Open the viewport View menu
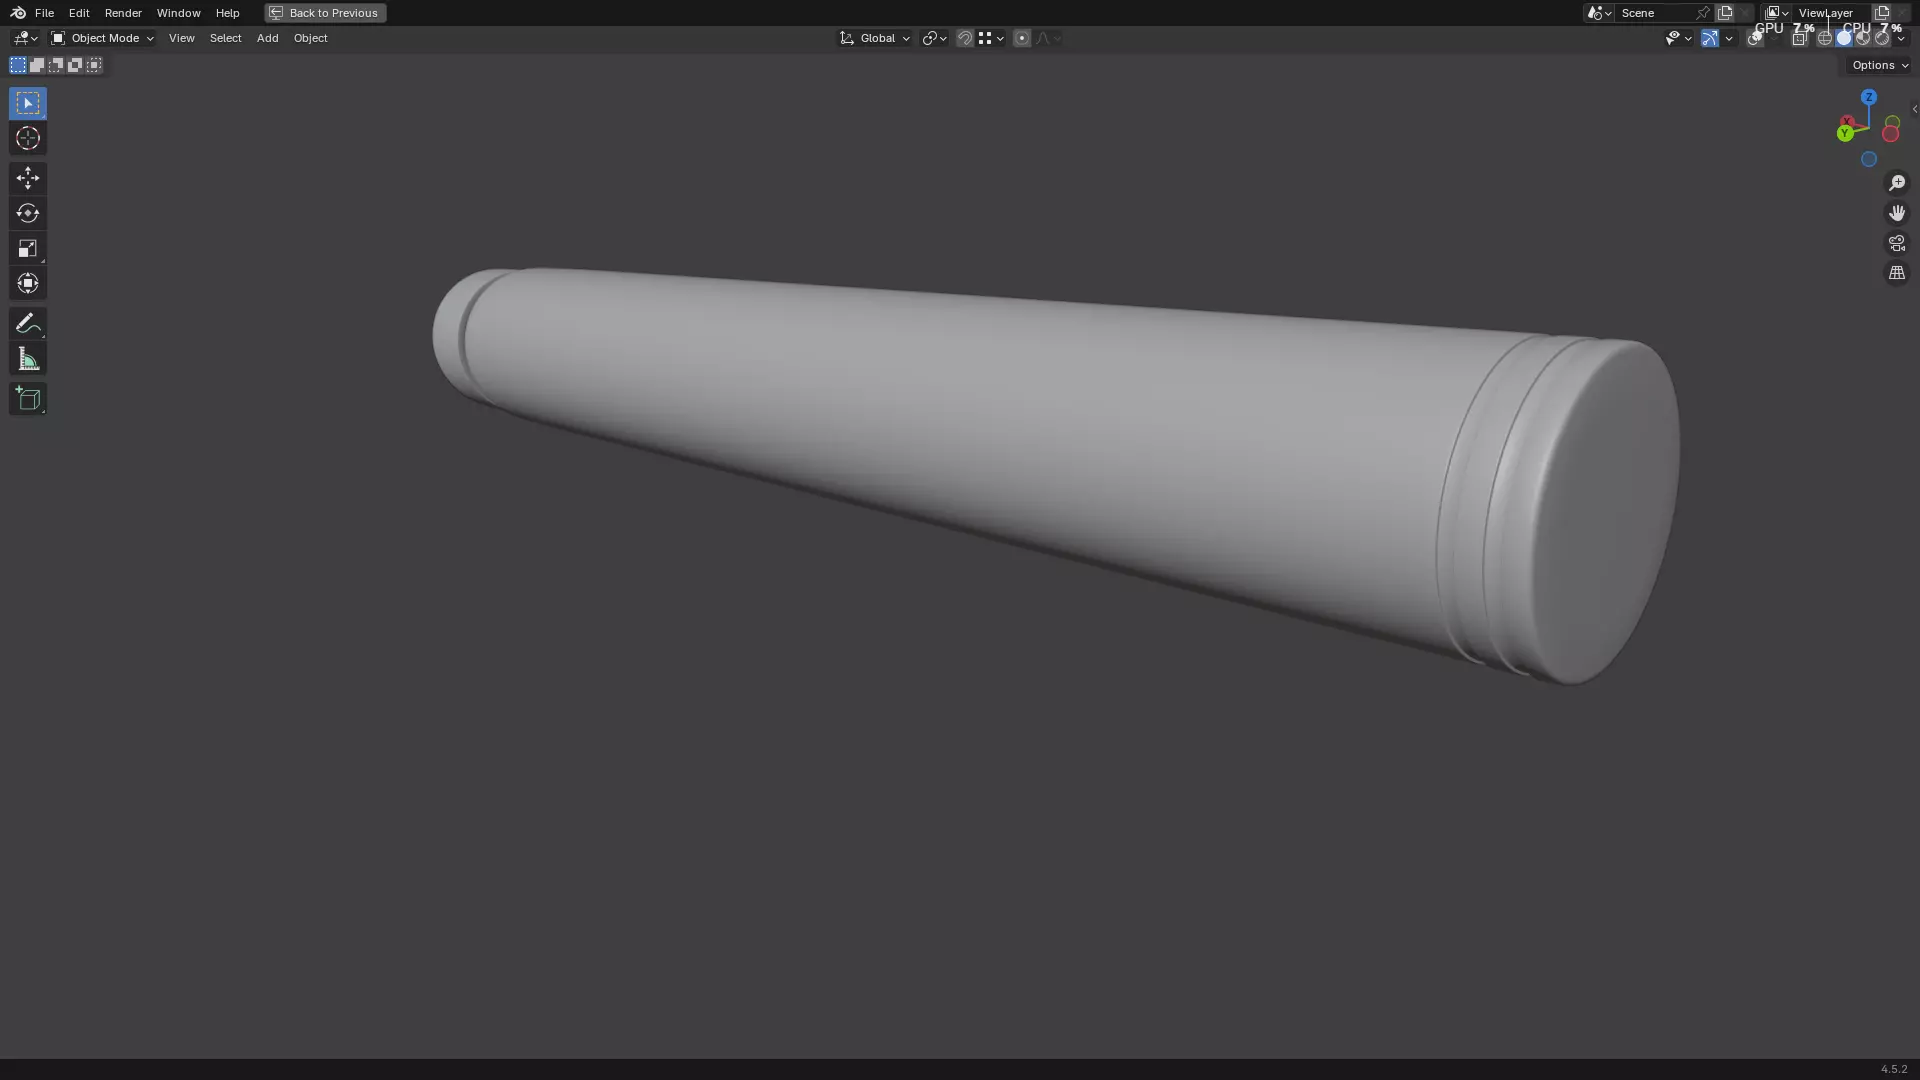Screen dimensions: 1920x1080 [x=181, y=38]
